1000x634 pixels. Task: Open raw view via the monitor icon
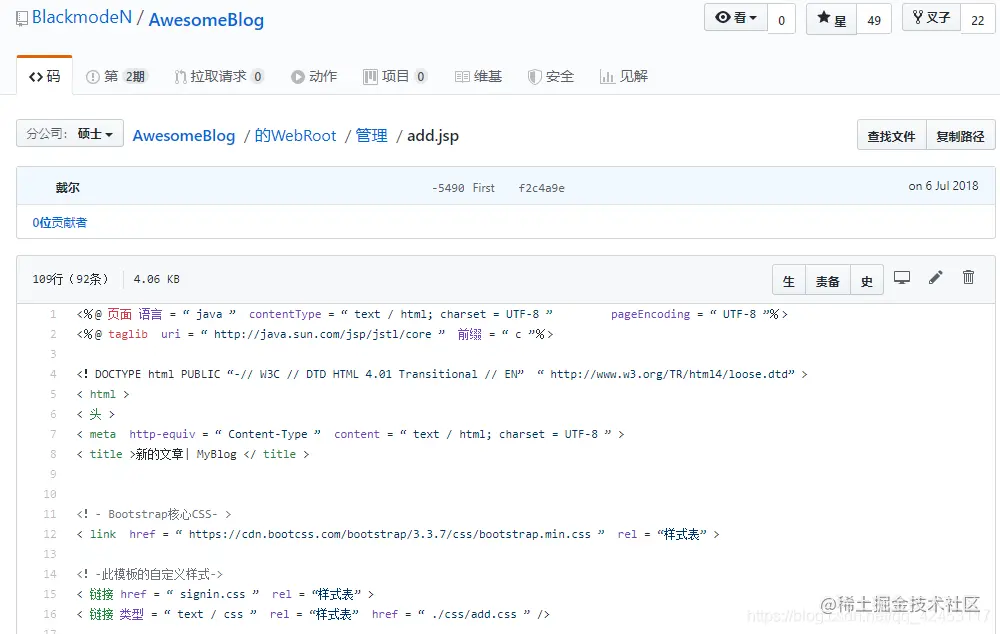click(x=902, y=277)
